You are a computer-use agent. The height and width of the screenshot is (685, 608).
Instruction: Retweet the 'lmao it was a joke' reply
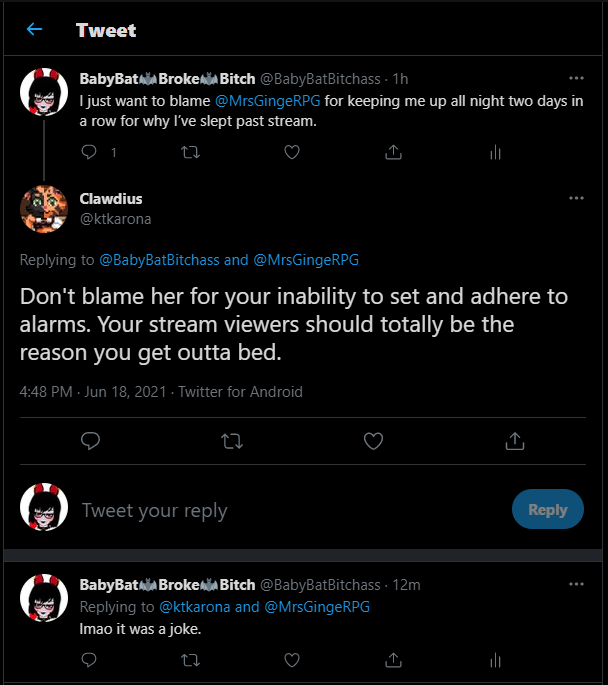[190, 660]
